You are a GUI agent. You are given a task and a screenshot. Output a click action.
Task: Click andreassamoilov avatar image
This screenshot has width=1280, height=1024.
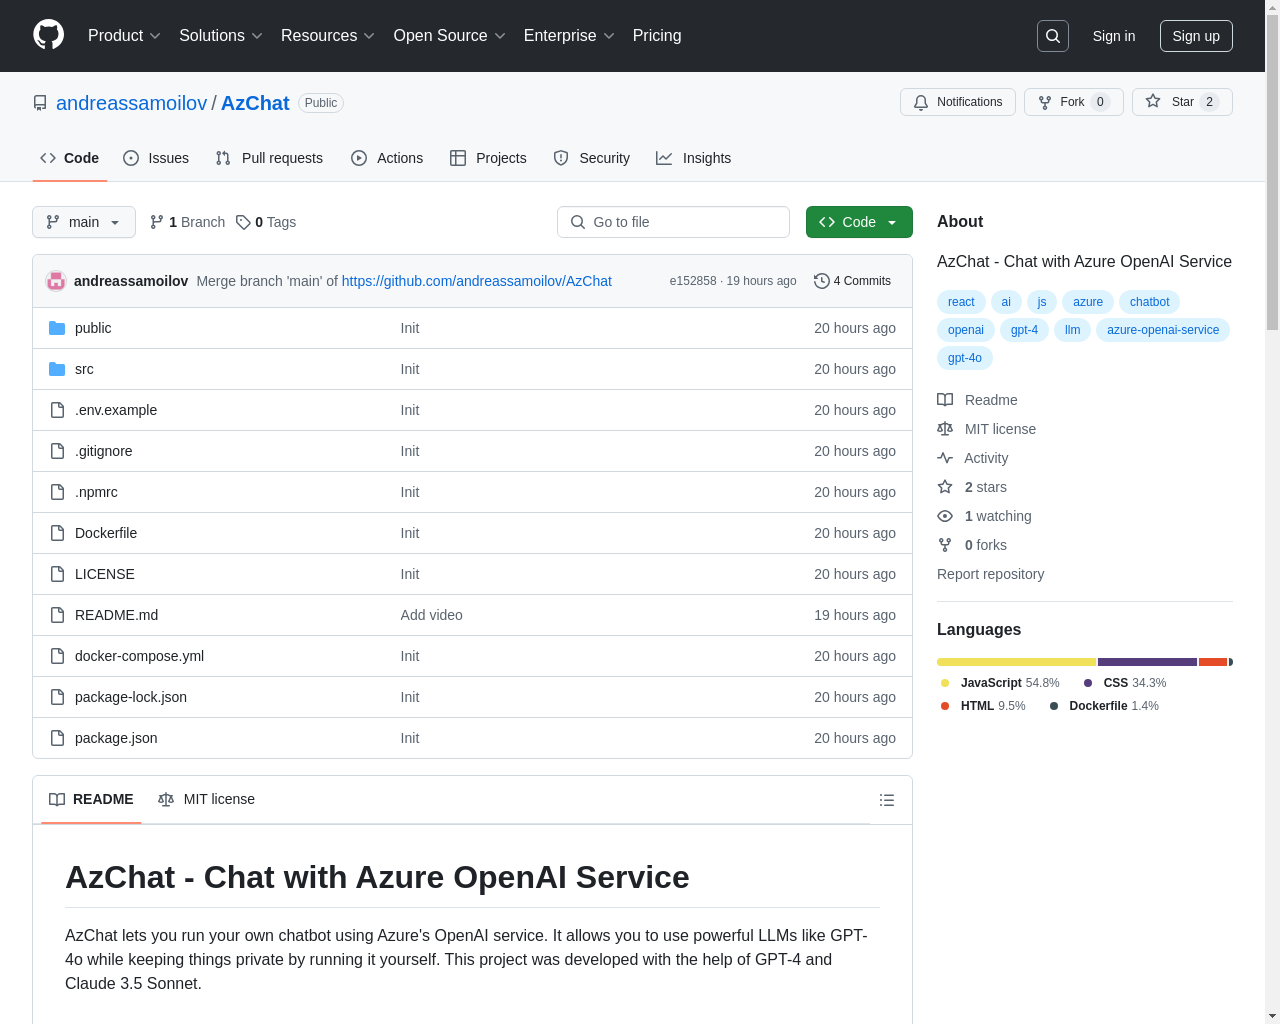pos(56,281)
